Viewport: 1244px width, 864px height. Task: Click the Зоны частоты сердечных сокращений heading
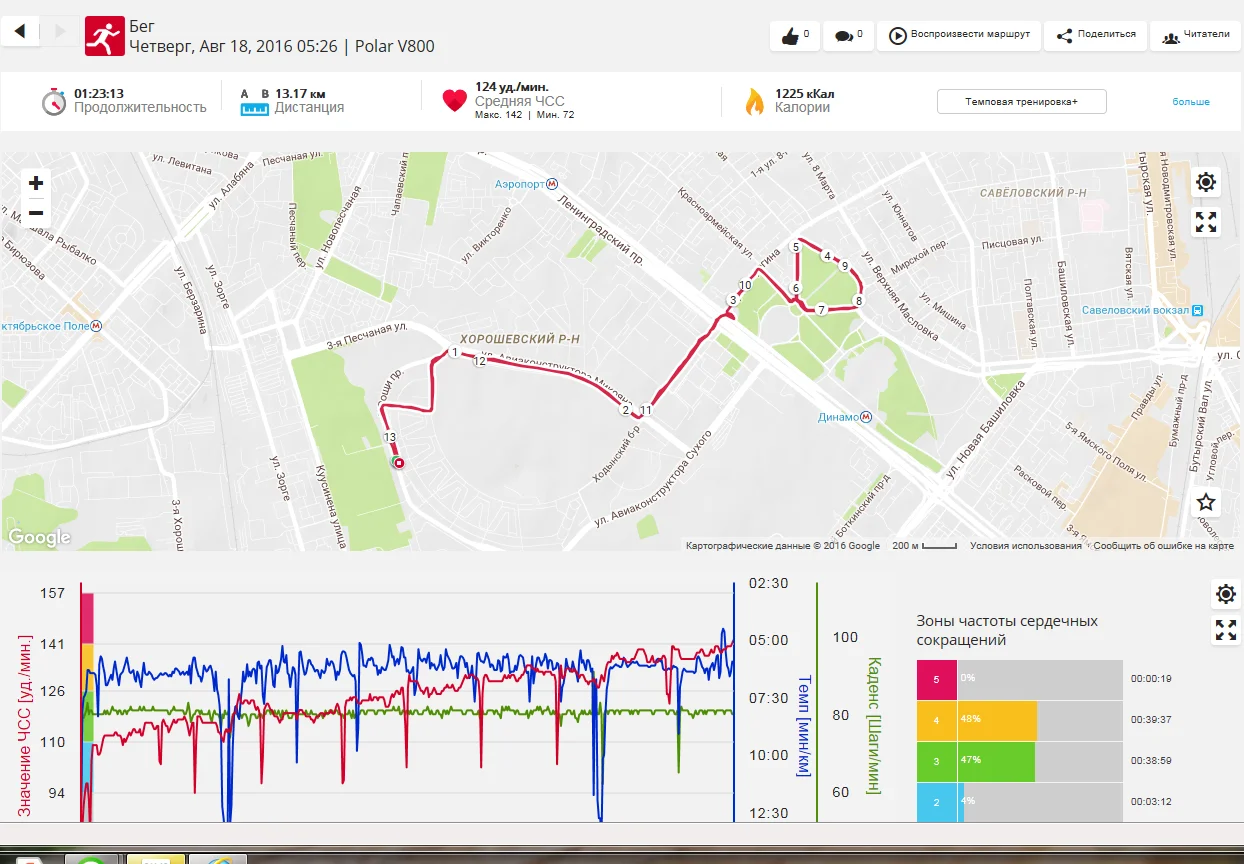1007,631
